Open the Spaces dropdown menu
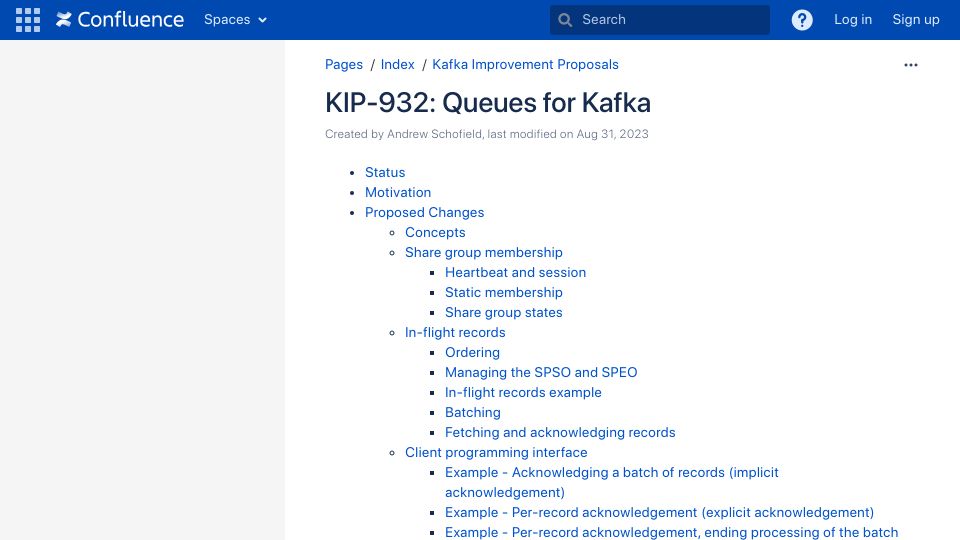The height and width of the screenshot is (540, 960). 236,20
